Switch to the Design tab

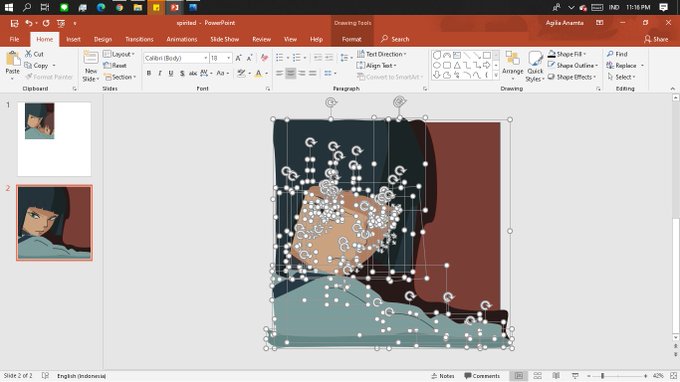click(103, 39)
